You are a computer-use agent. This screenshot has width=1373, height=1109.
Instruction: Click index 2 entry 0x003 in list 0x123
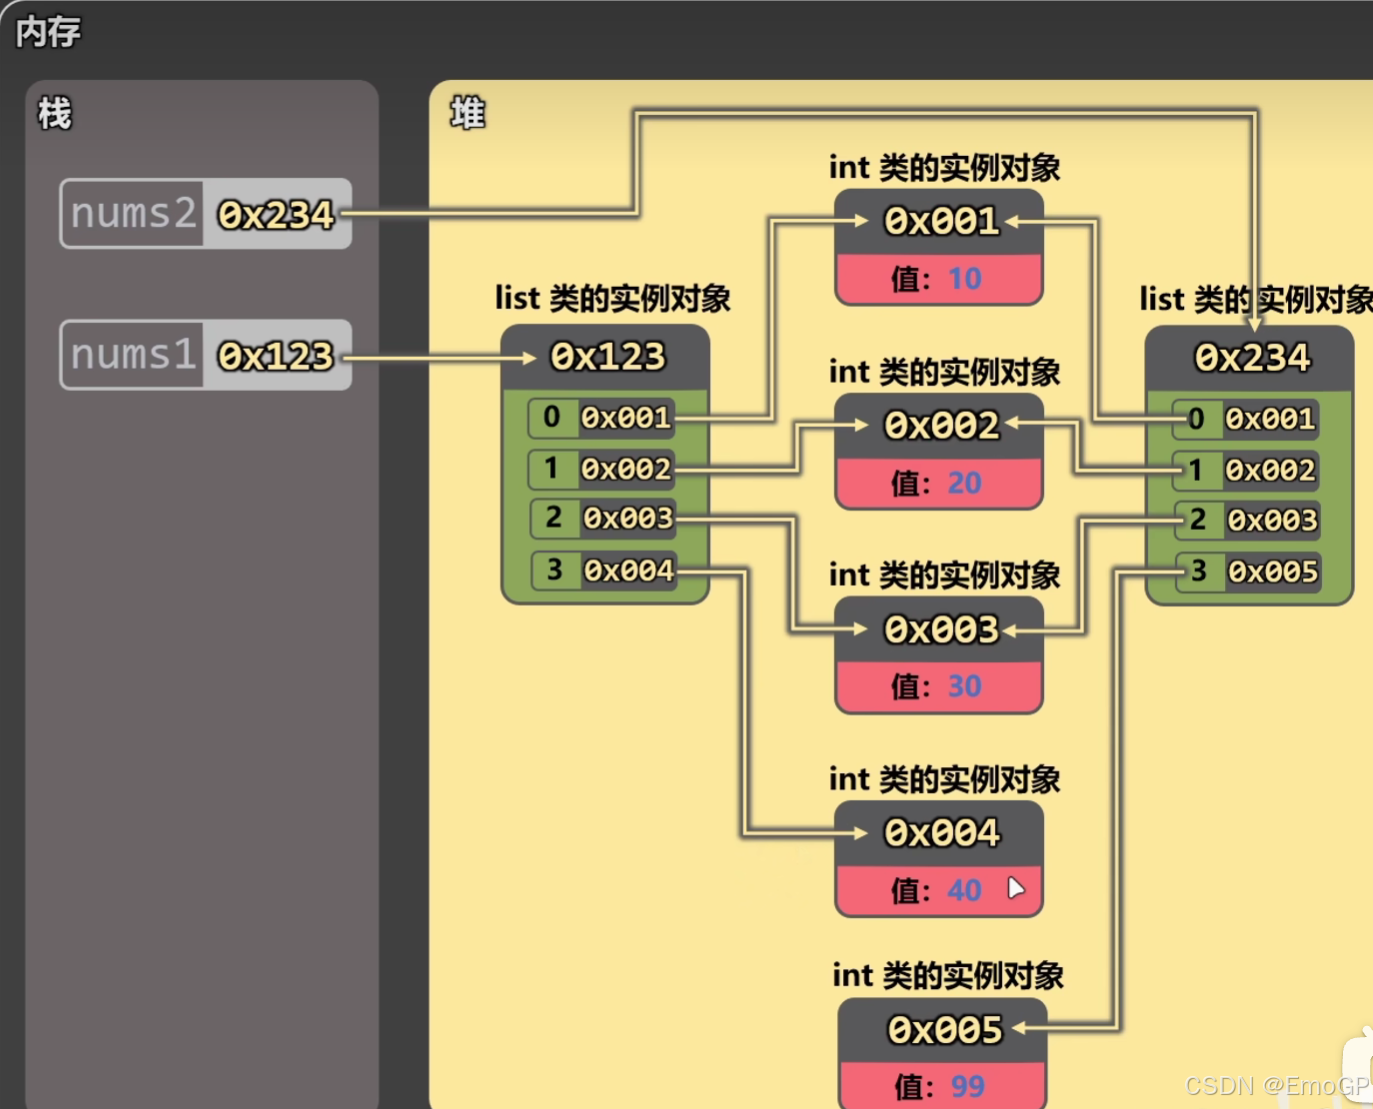(604, 518)
